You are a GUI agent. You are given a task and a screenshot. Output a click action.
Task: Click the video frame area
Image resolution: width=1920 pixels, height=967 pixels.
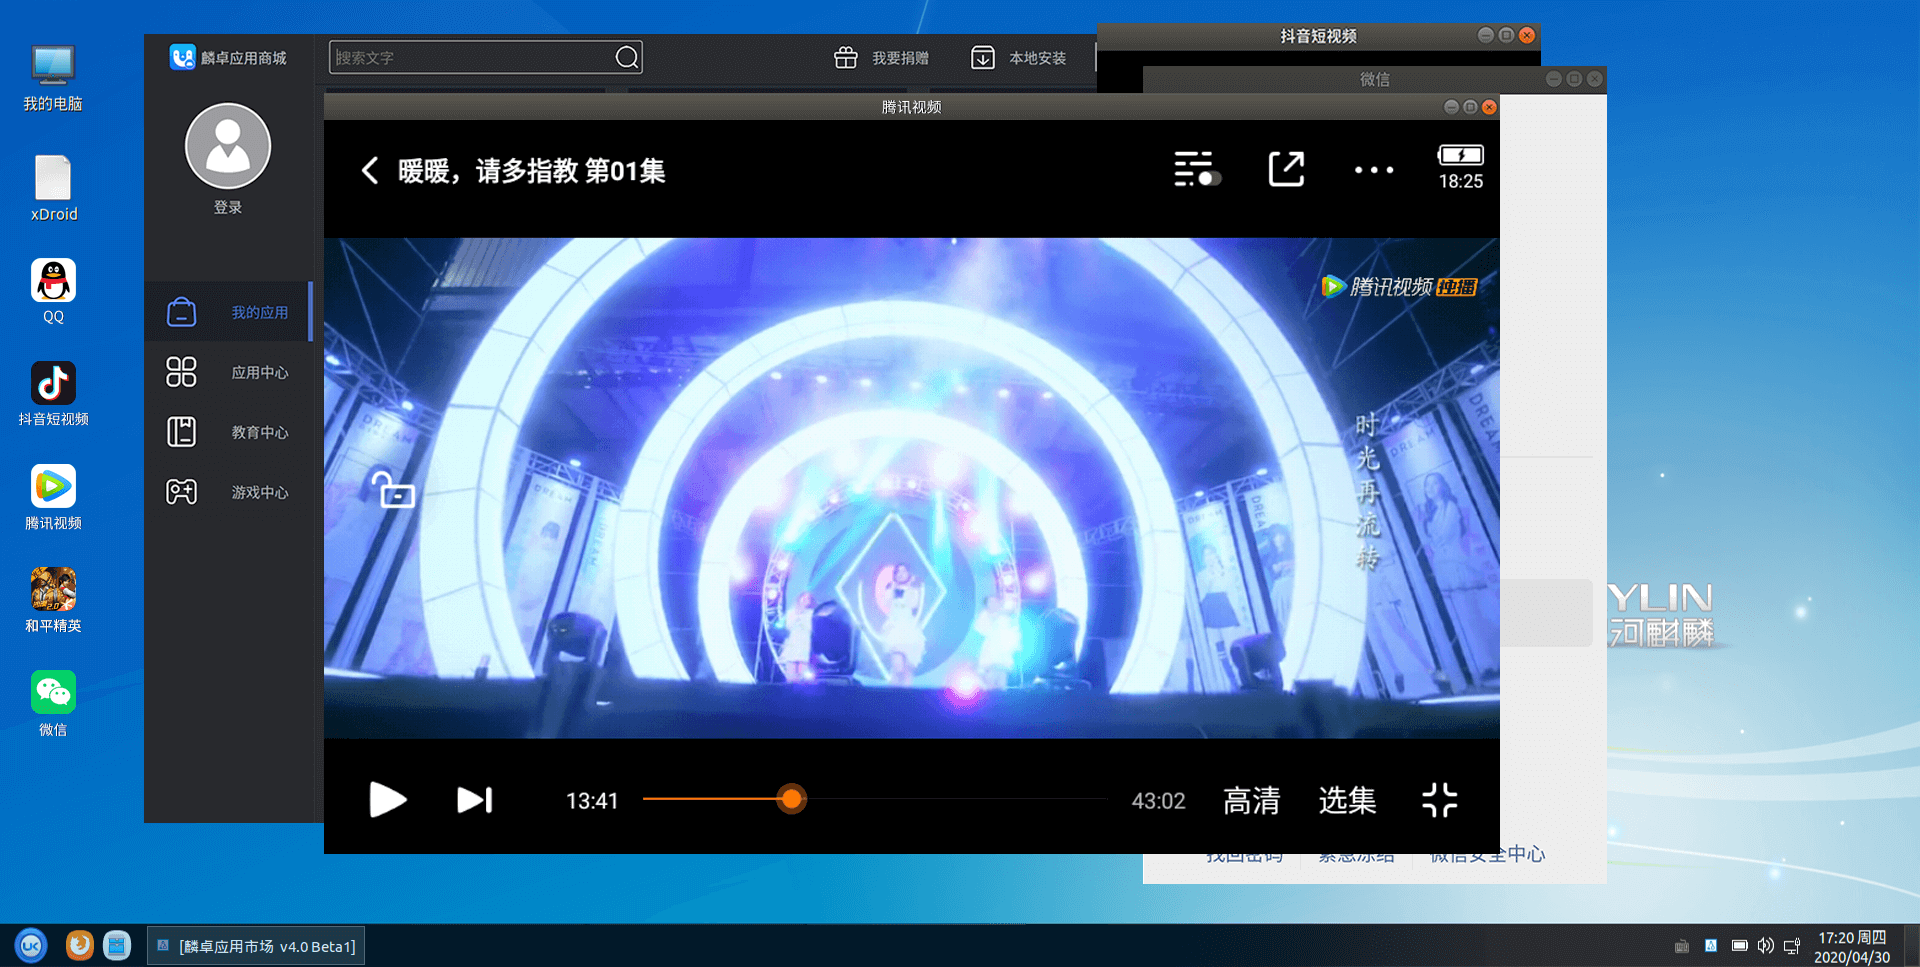(911, 488)
